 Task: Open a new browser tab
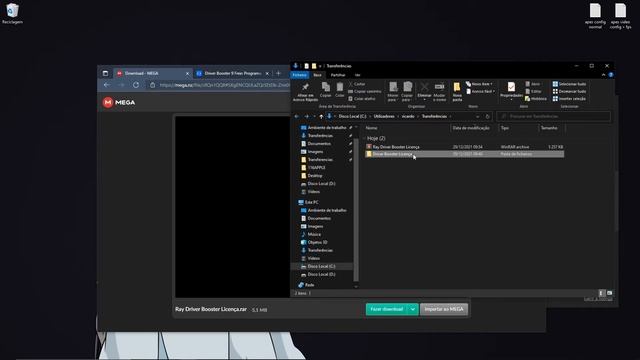[x=278, y=73]
